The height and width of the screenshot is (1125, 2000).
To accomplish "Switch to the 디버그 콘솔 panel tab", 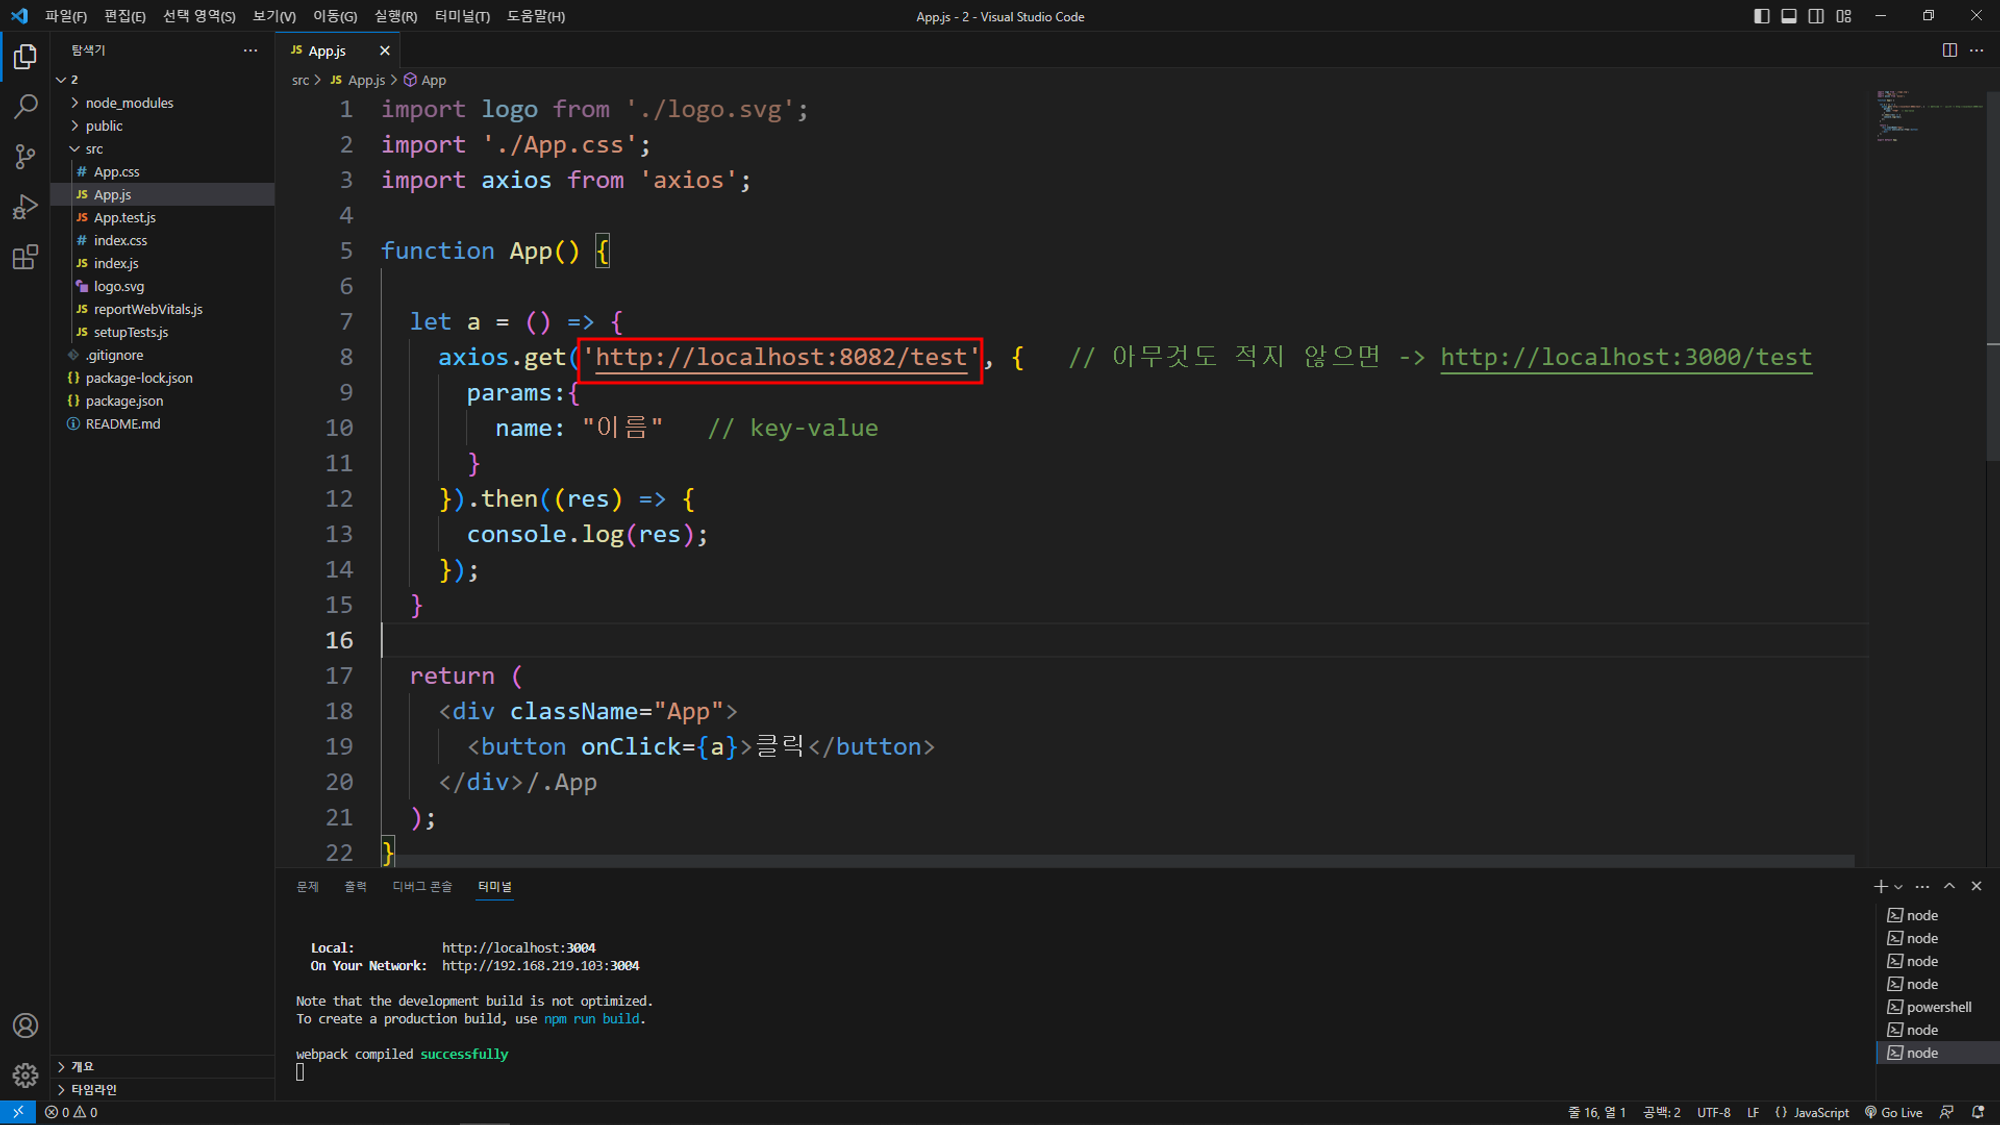I will pyautogui.click(x=422, y=887).
